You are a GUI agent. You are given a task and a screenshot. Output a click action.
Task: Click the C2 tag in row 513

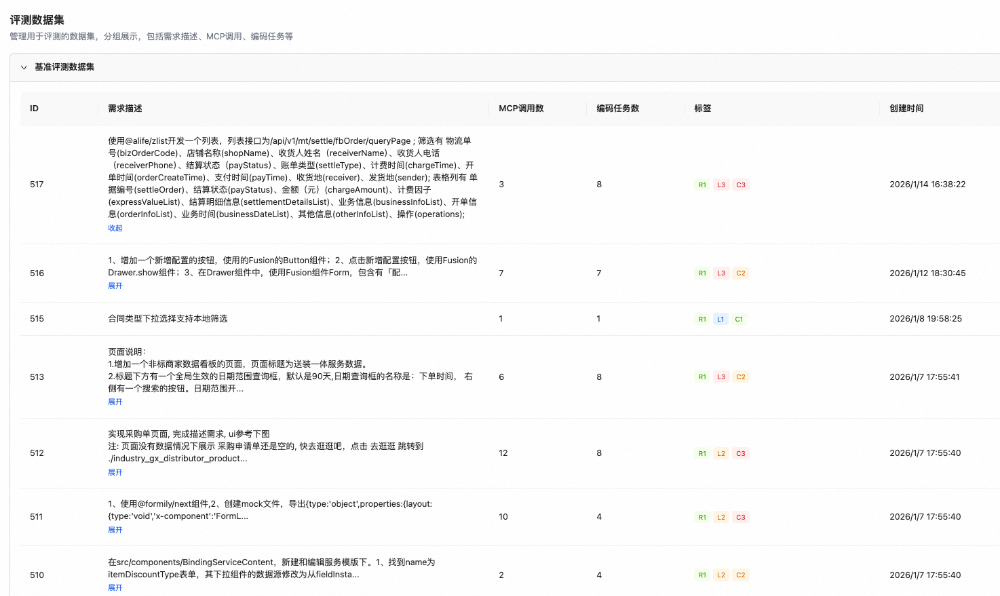click(x=740, y=377)
